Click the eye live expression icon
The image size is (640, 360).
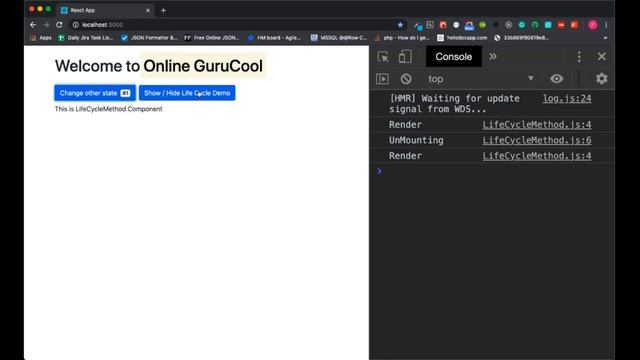click(x=556, y=78)
